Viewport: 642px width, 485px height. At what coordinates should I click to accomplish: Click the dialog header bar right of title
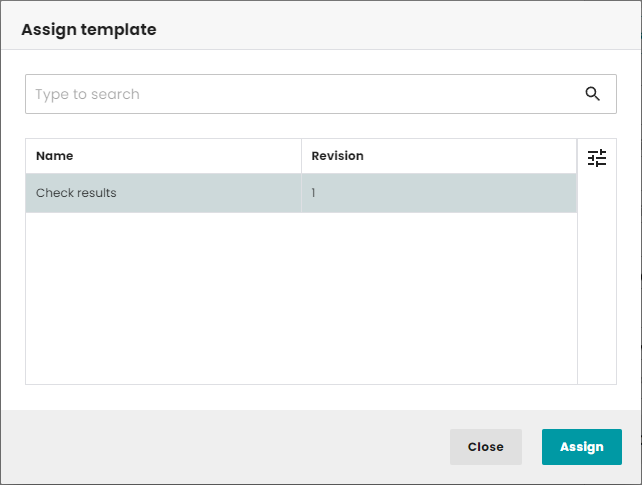pyautogui.click(x=400, y=30)
